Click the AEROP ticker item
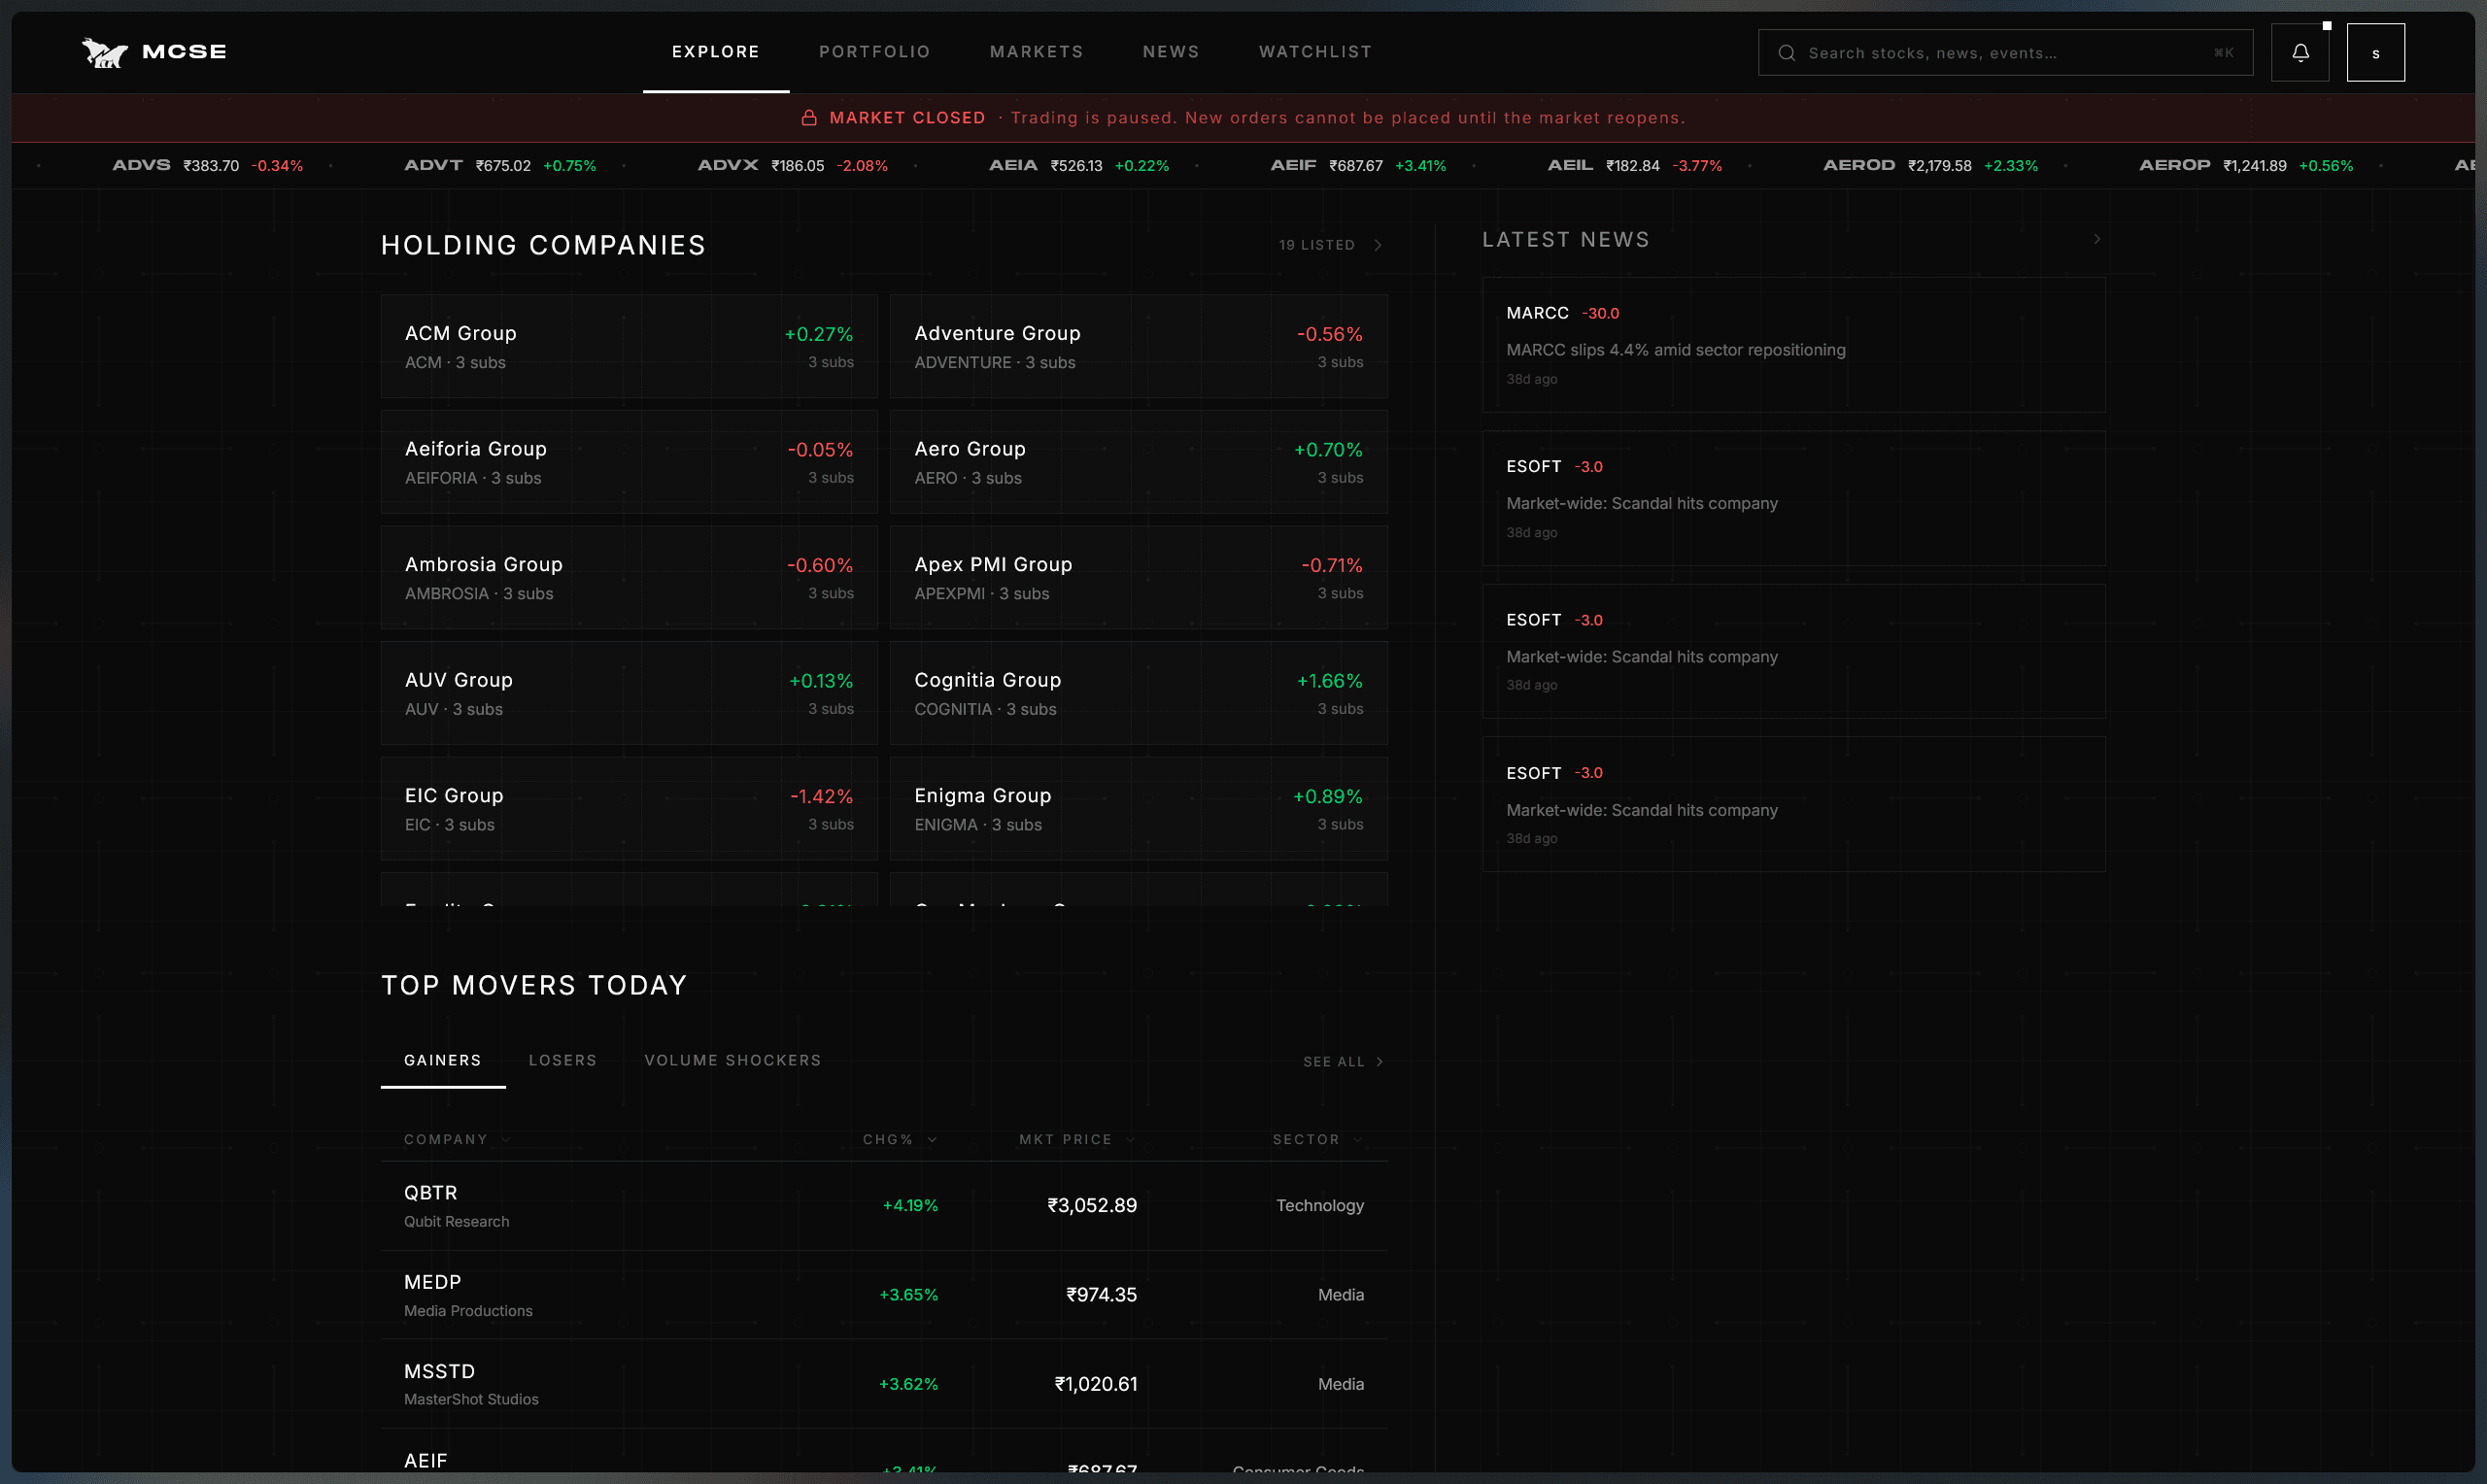Image resolution: width=2487 pixels, height=1484 pixels. tap(2246, 165)
